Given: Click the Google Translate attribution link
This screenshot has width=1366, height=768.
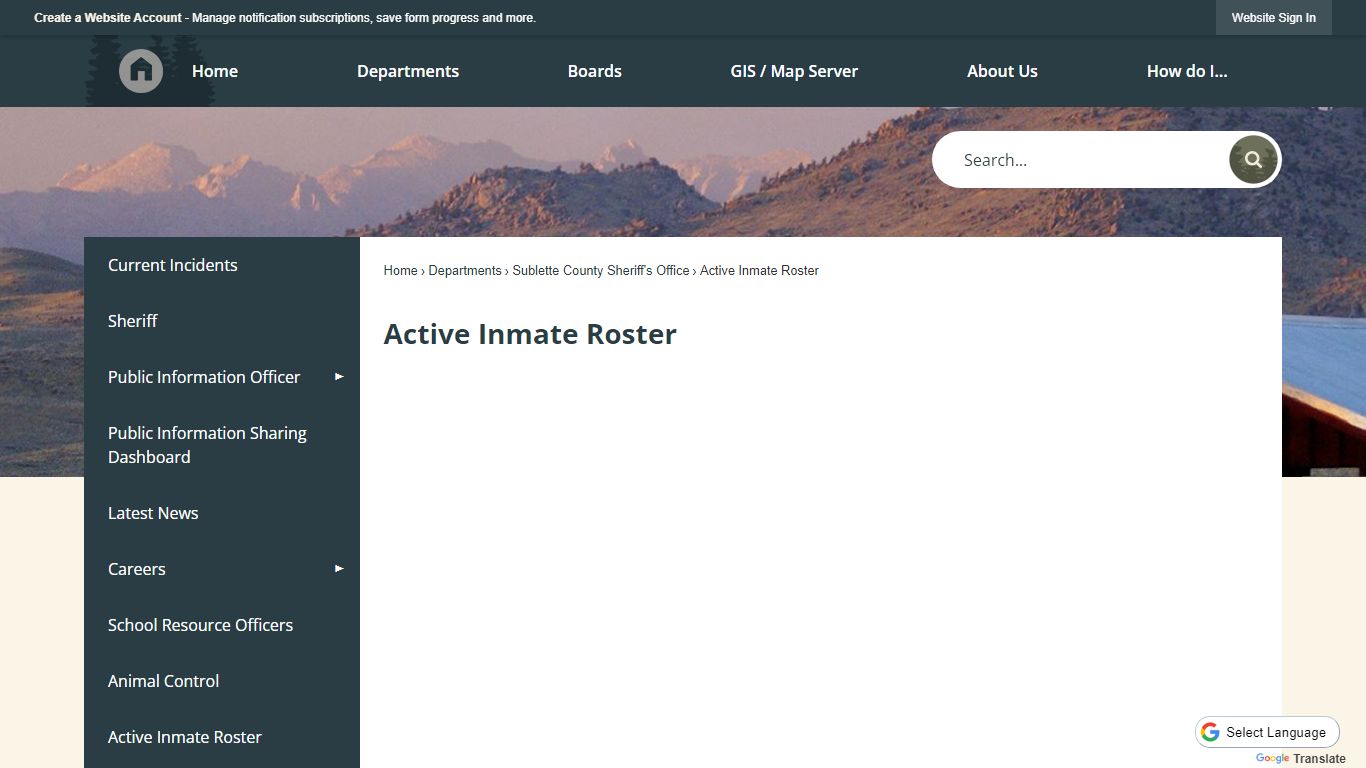Looking at the screenshot, I should tap(1300, 759).
